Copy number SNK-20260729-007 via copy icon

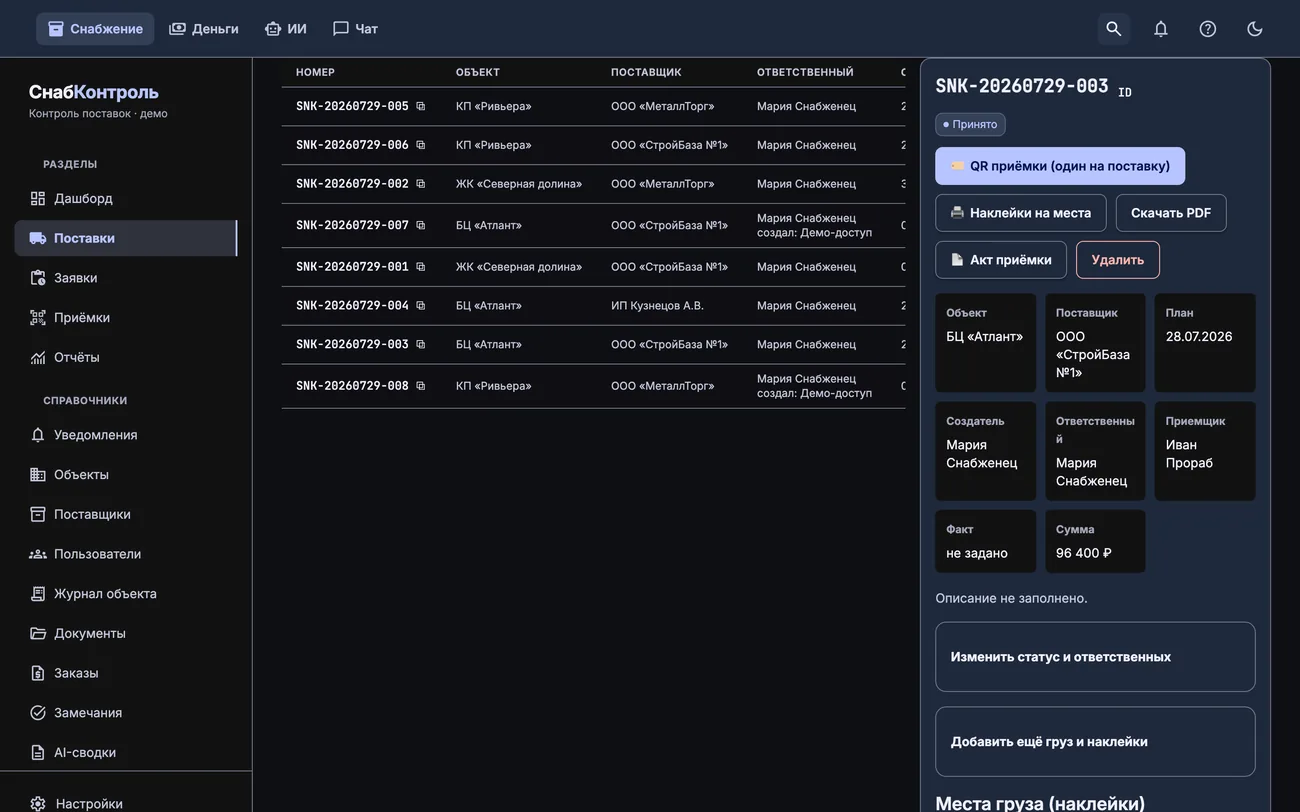coord(420,226)
